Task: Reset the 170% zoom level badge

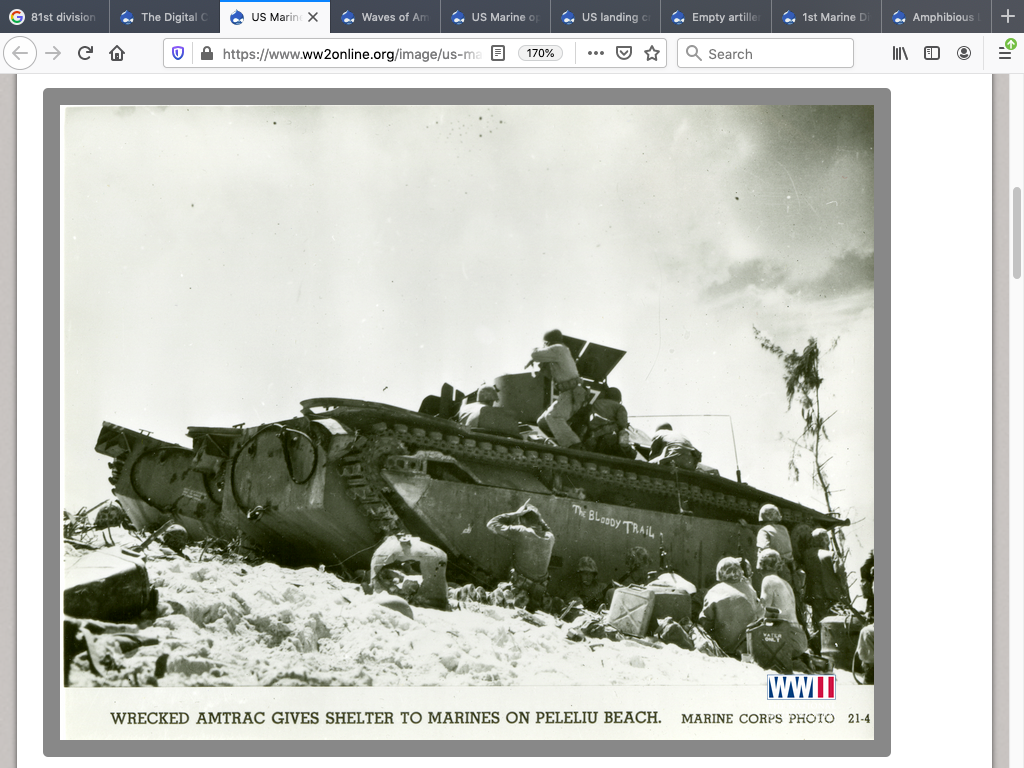Action: coord(540,53)
